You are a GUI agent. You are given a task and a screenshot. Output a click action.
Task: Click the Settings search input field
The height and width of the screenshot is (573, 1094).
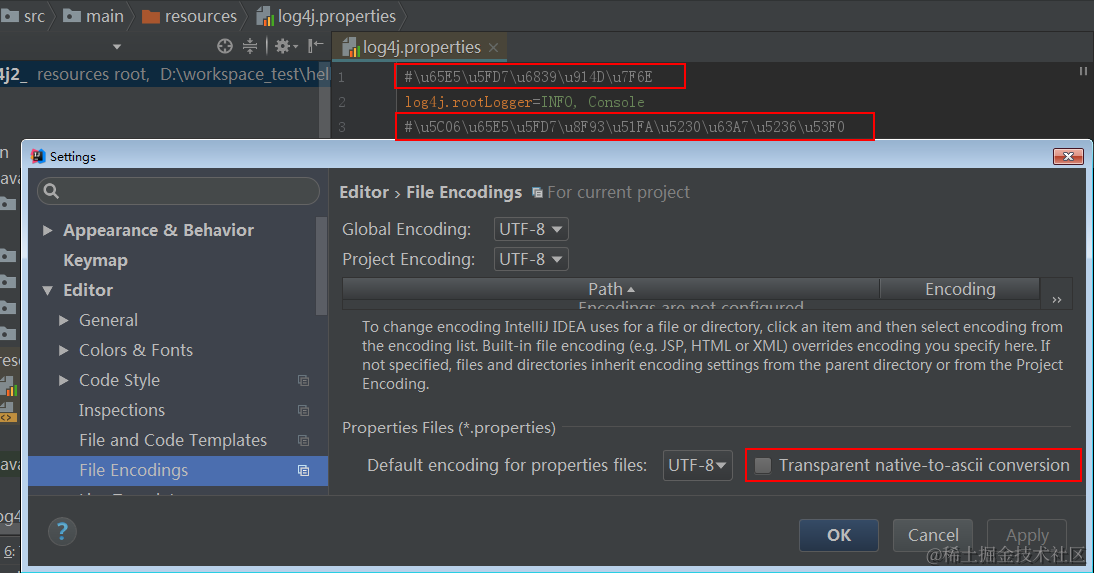coord(179,191)
